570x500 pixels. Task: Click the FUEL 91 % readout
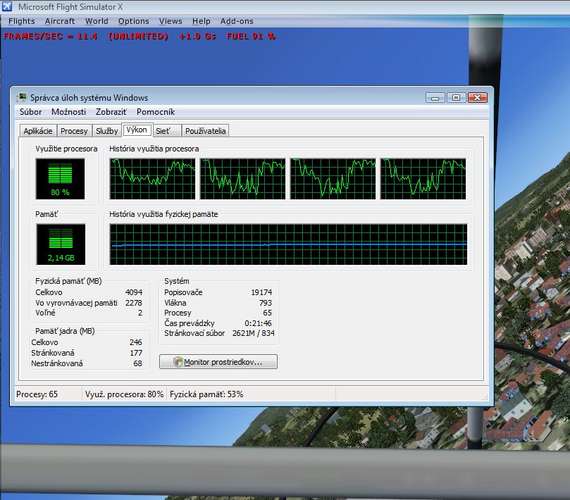tap(251, 36)
